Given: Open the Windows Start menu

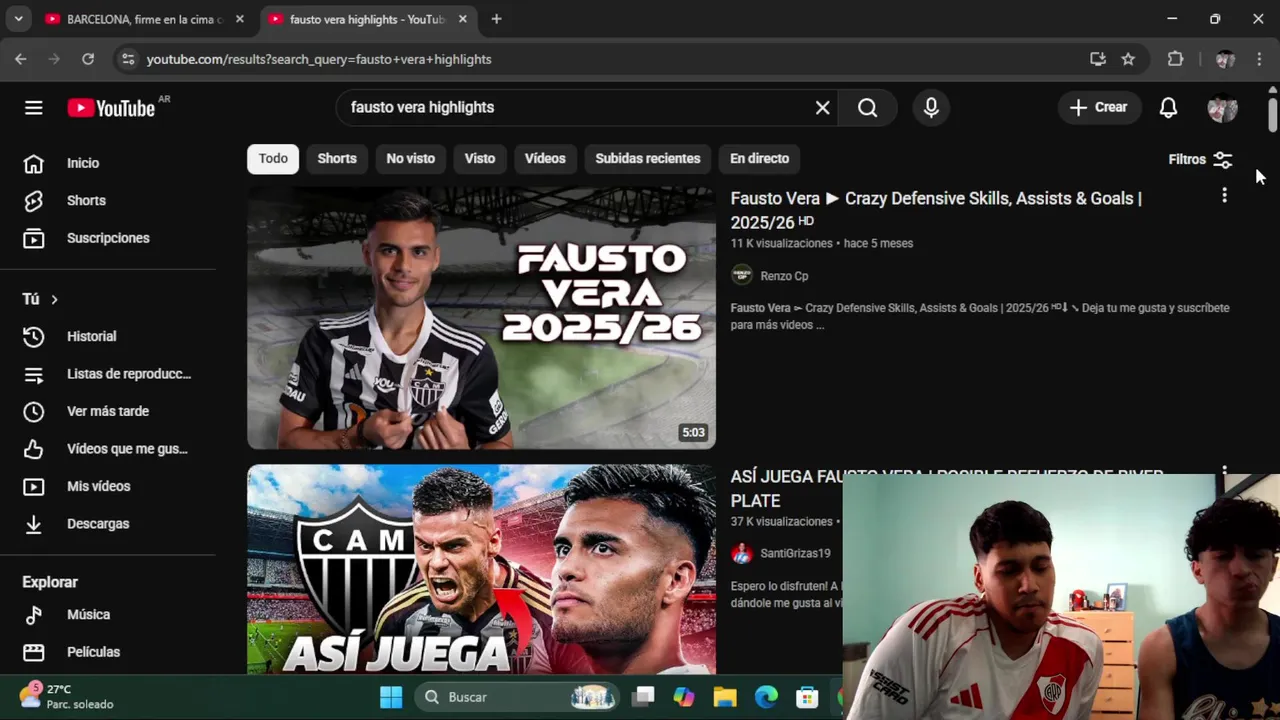Looking at the screenshot, I should tap(391, 697).
